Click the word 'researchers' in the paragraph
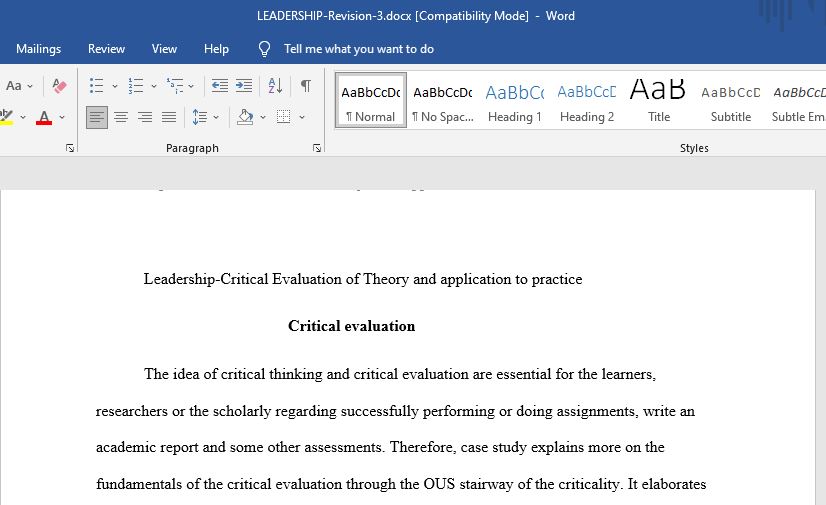Screen dimensions: 826x505 pyautogui.click(x=133, y=411)
